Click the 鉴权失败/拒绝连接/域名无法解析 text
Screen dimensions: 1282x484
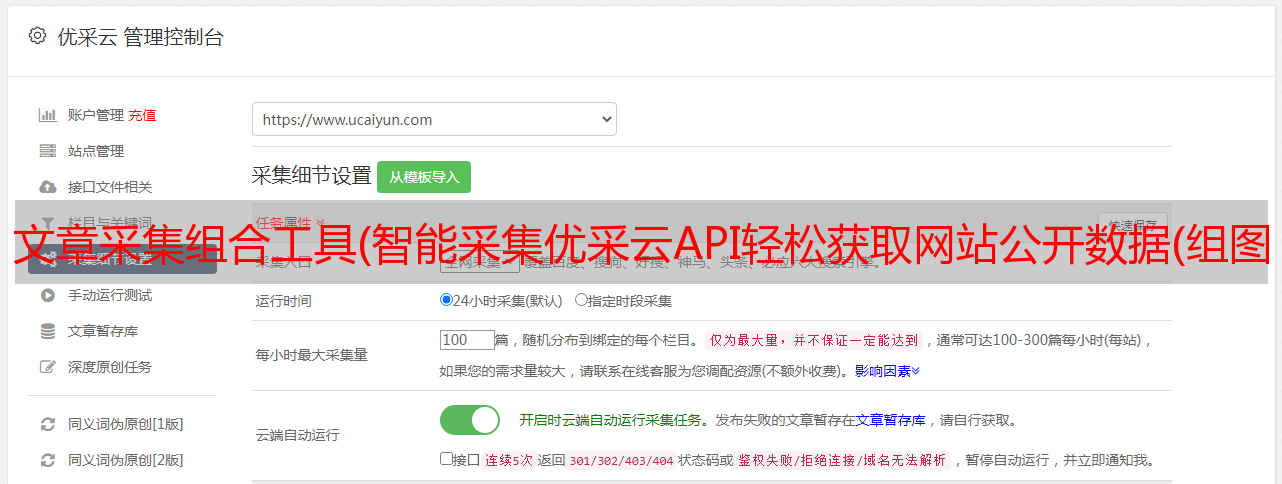tap(842, 460)
